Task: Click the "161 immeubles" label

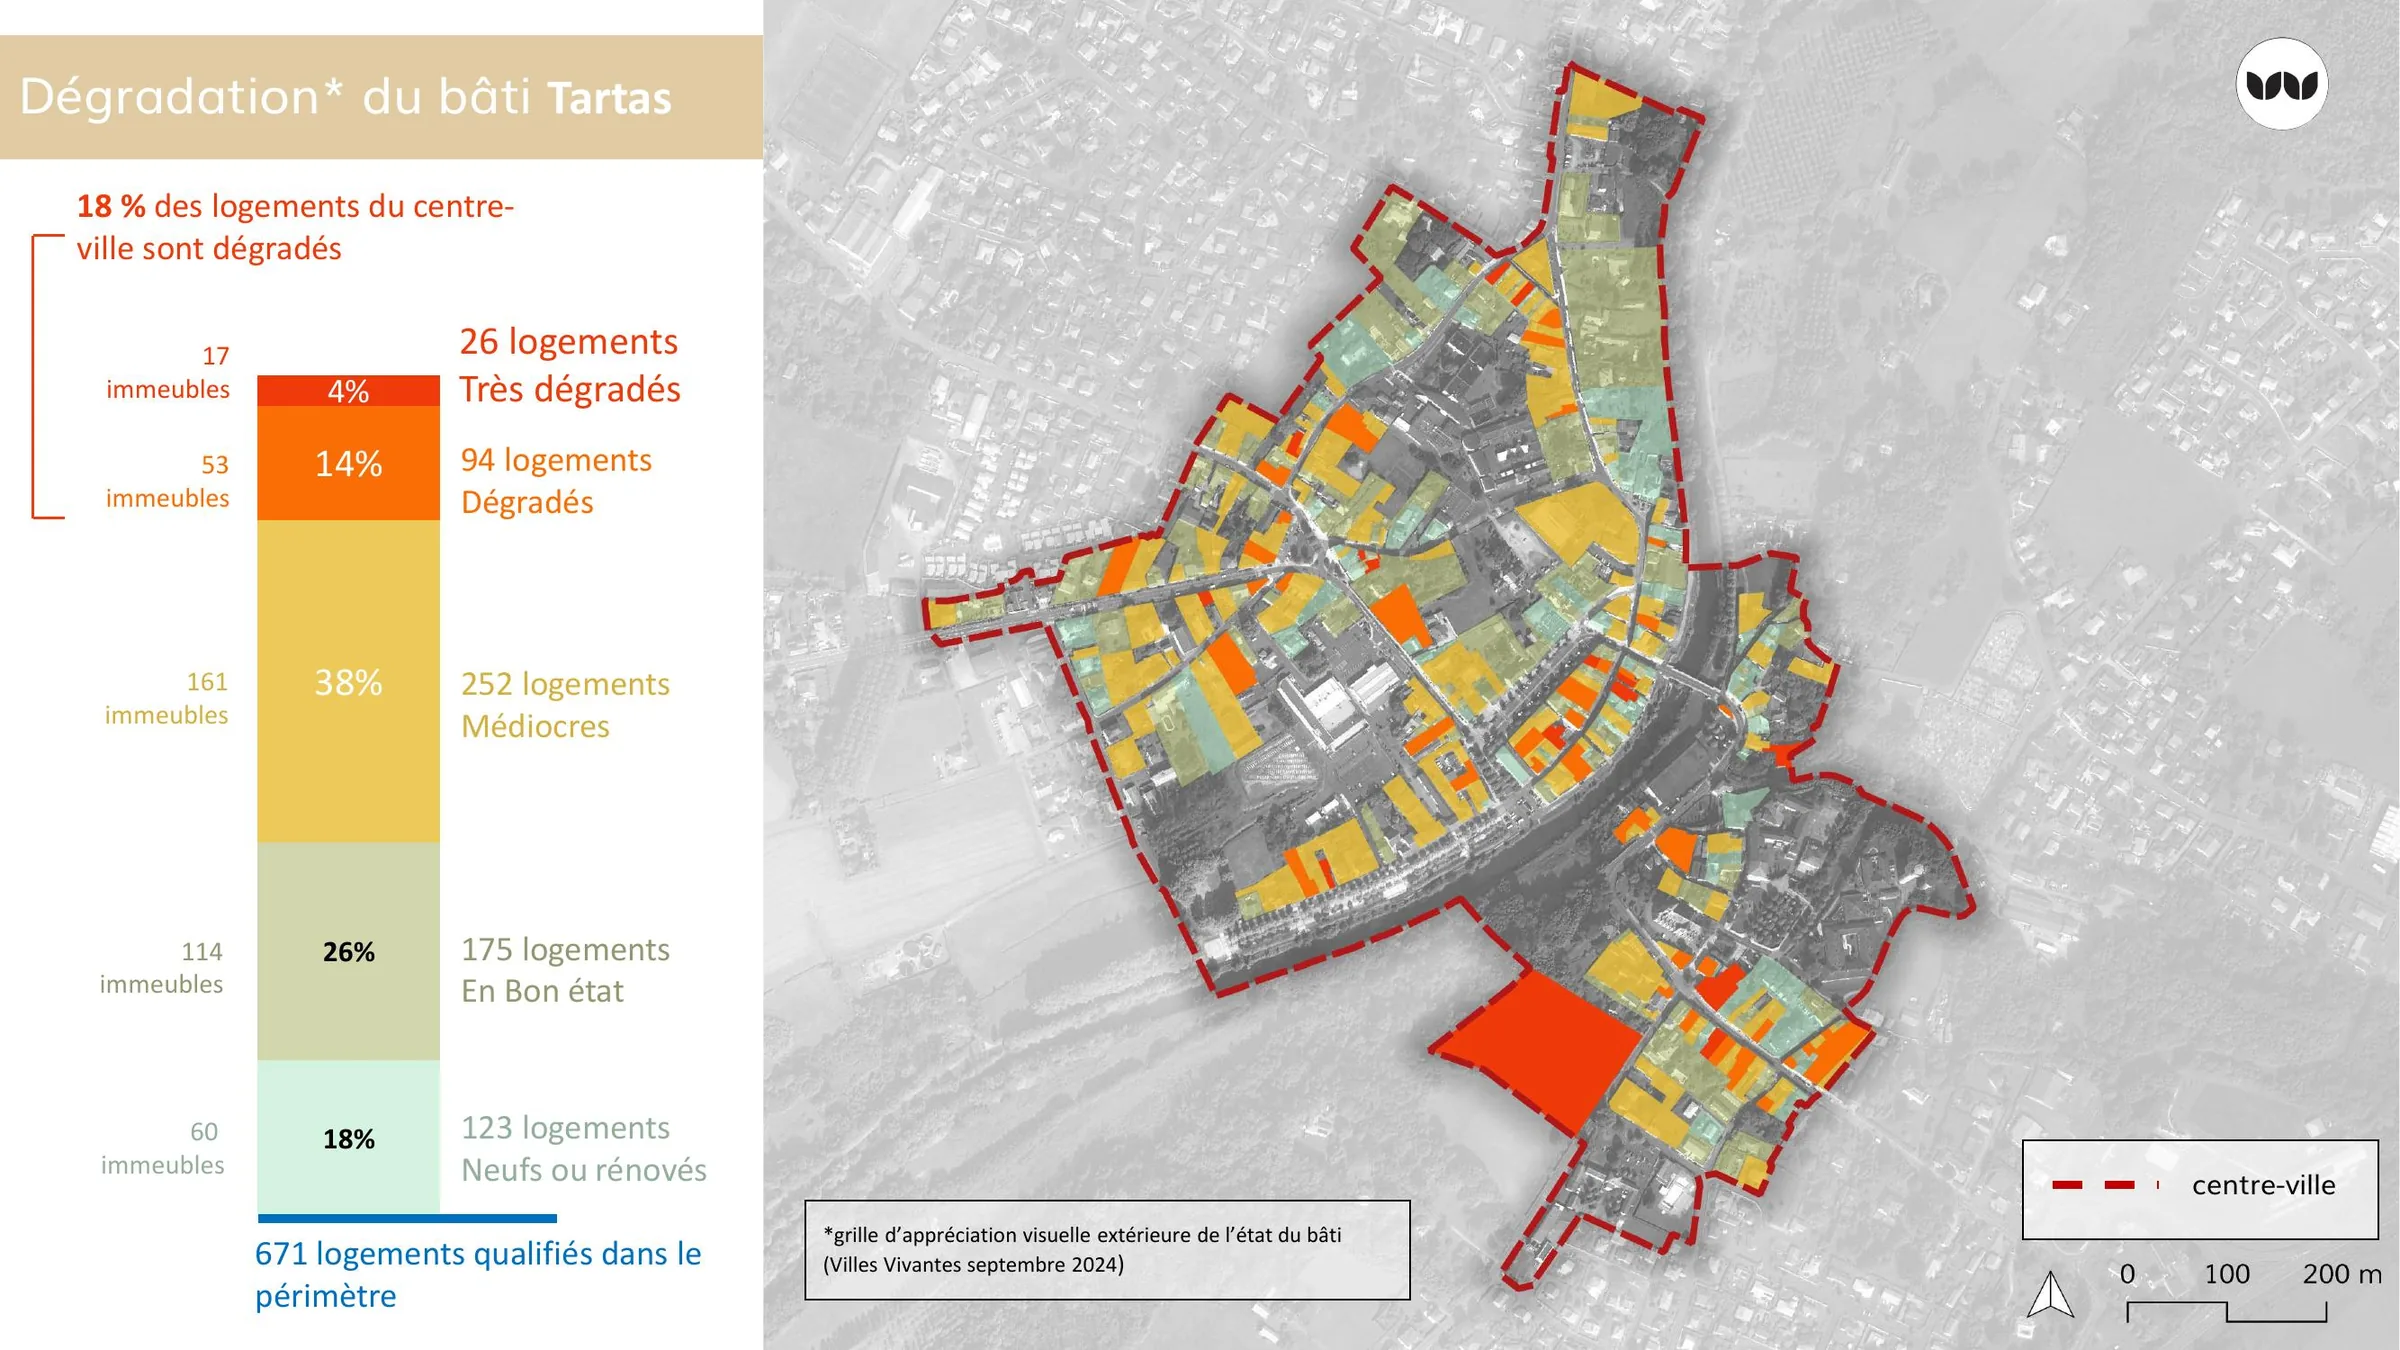Action: point(166,698)
